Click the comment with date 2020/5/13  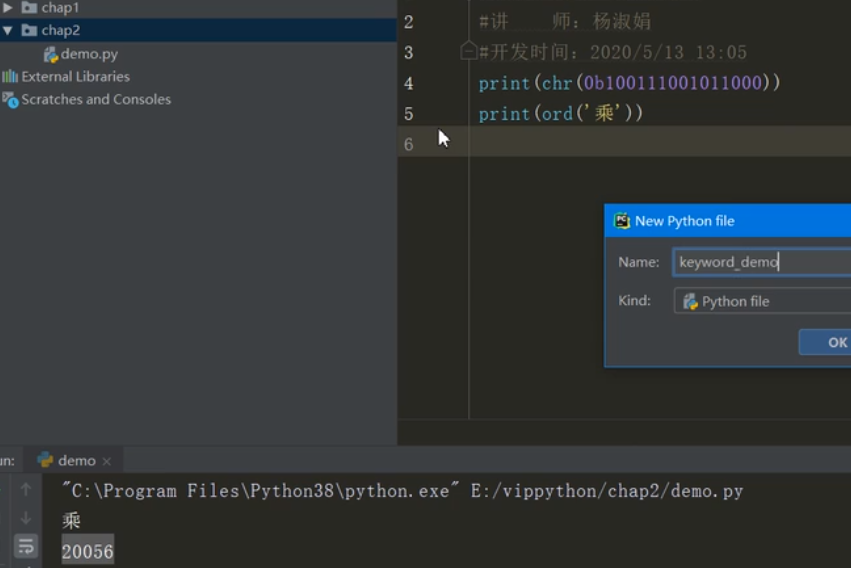click(613, 53)
